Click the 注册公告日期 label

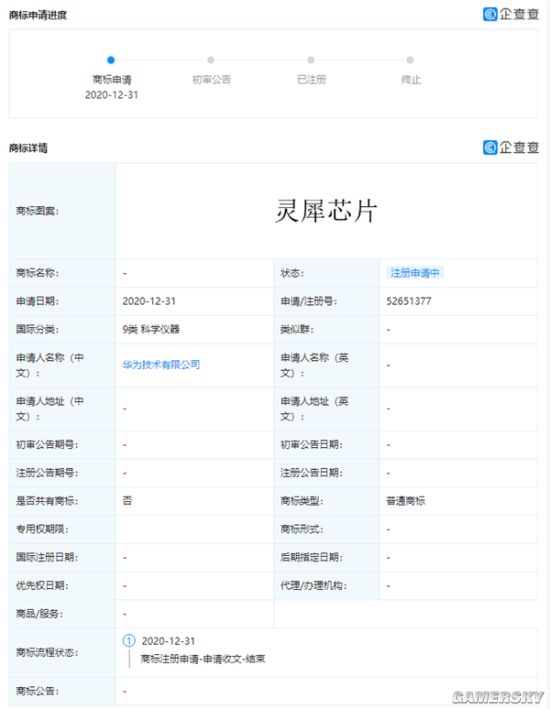tap(311, 473)
